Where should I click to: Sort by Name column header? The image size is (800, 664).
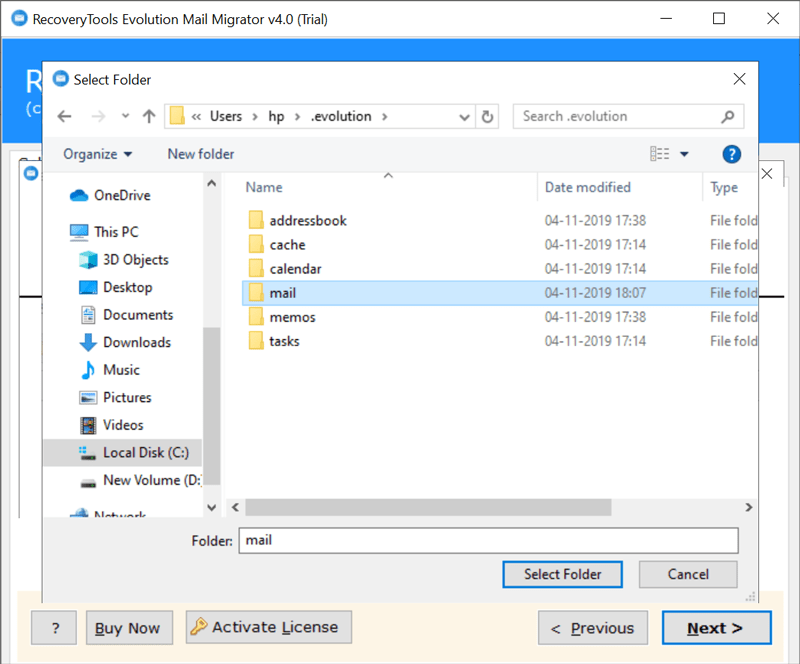coord(264,187)
